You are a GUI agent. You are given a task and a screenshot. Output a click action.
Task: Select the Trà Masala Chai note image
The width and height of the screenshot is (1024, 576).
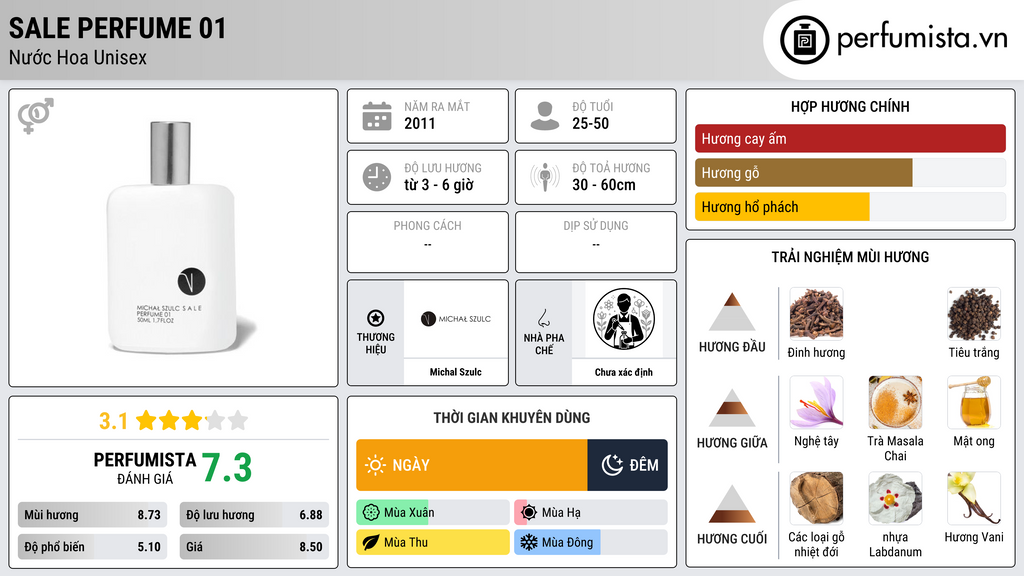895,402
